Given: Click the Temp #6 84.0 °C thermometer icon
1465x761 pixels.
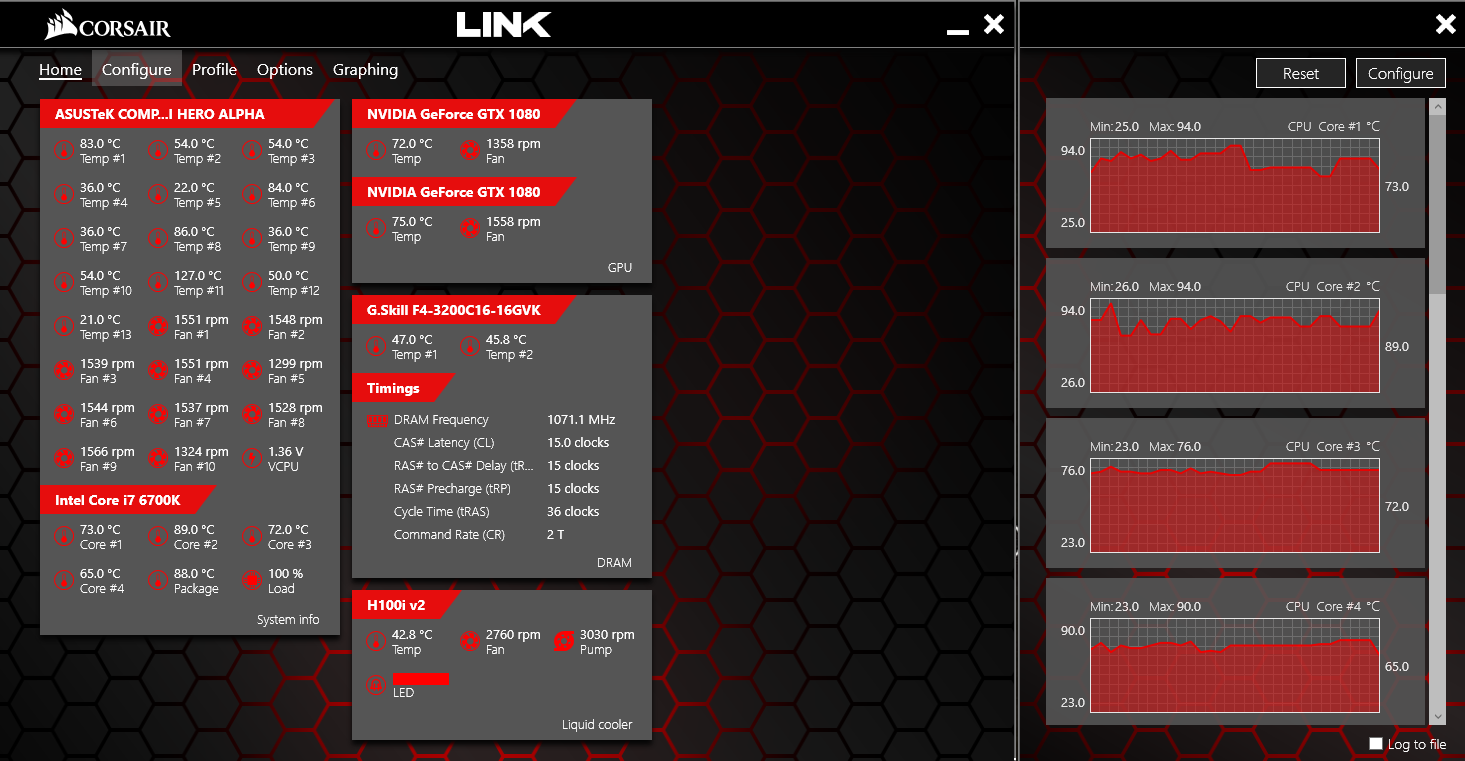Looking at the screenshot, I should pyautogui.click(x=252, y=195).
